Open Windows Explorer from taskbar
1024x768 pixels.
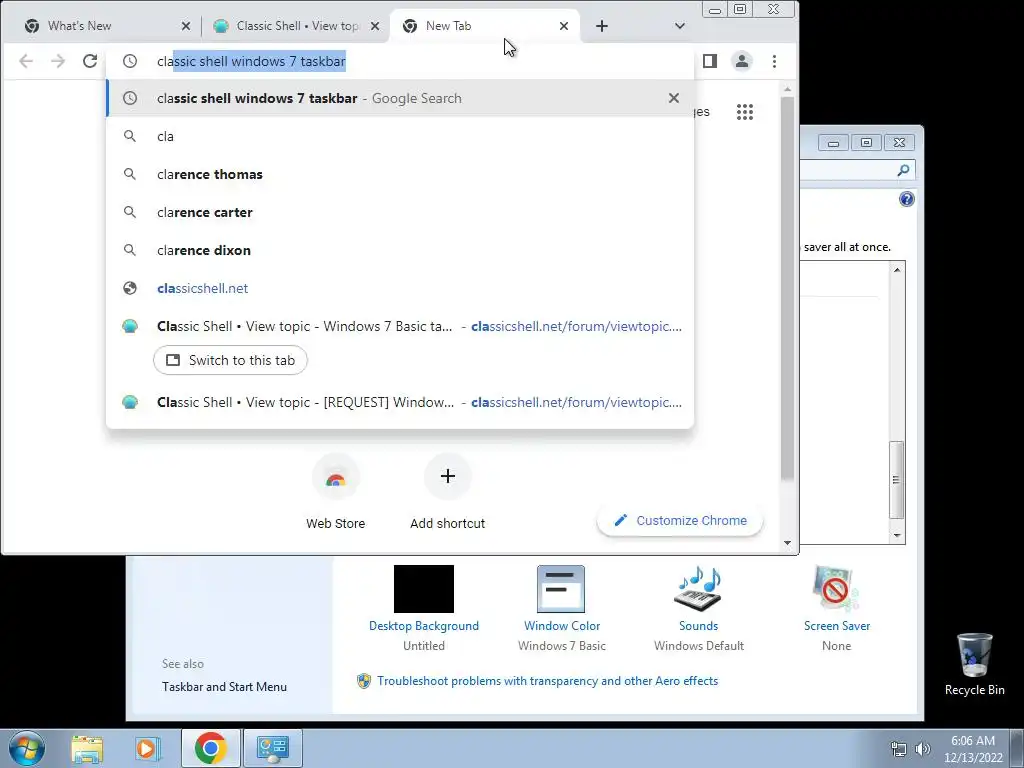[88, 748]
